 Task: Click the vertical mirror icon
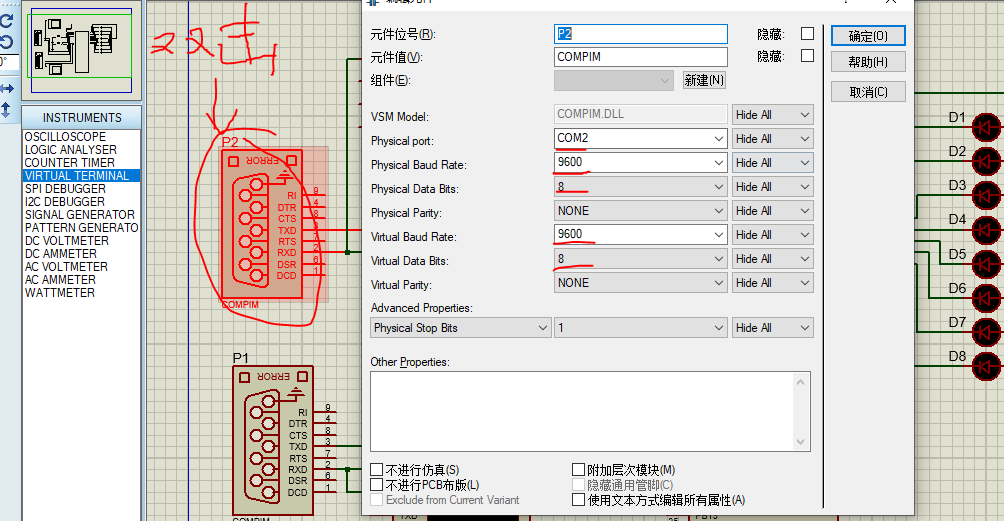click(x=6, y=110)
